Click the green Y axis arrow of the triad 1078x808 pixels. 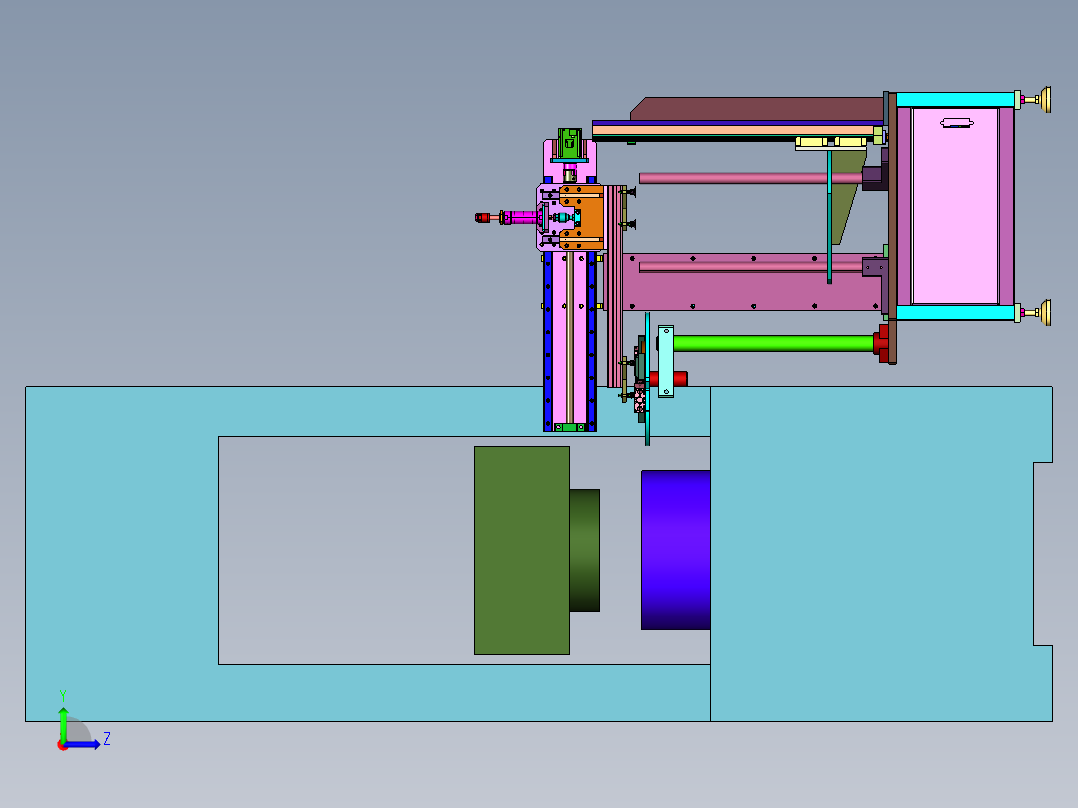click(x=63, y=723)
